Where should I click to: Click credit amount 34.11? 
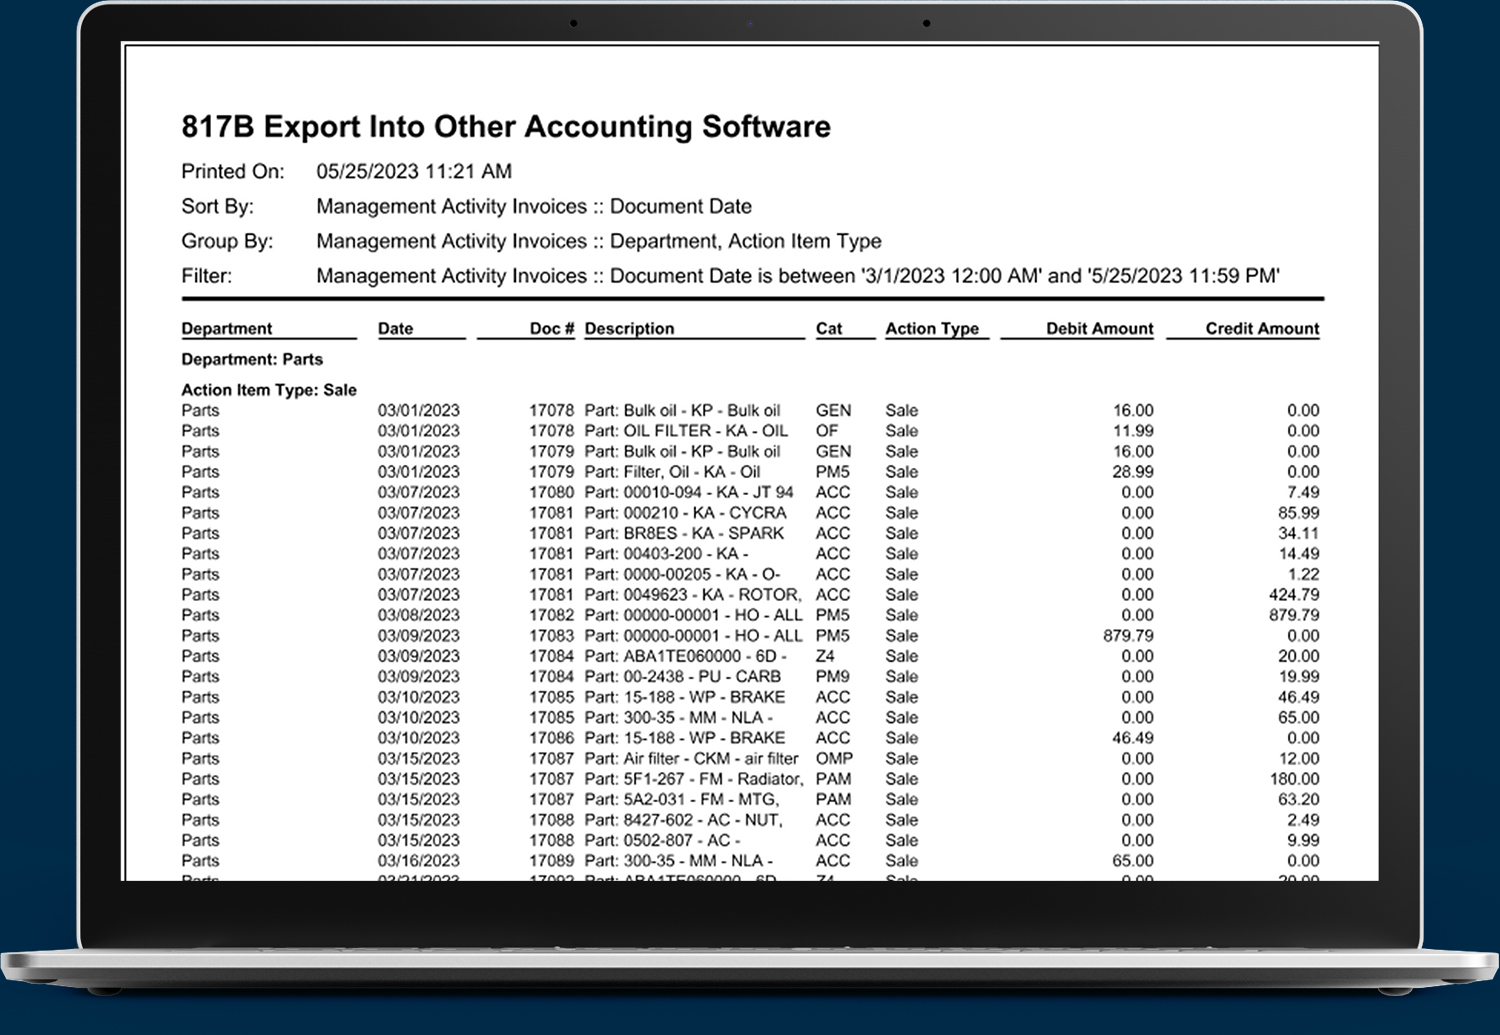pos(1299,533)
